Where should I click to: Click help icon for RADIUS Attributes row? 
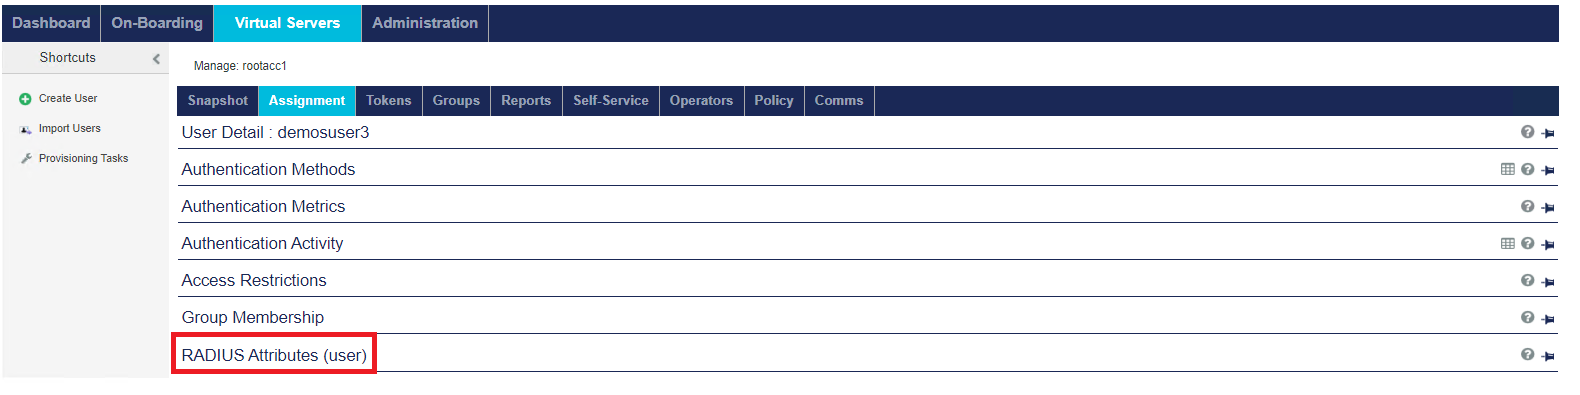1527,354
